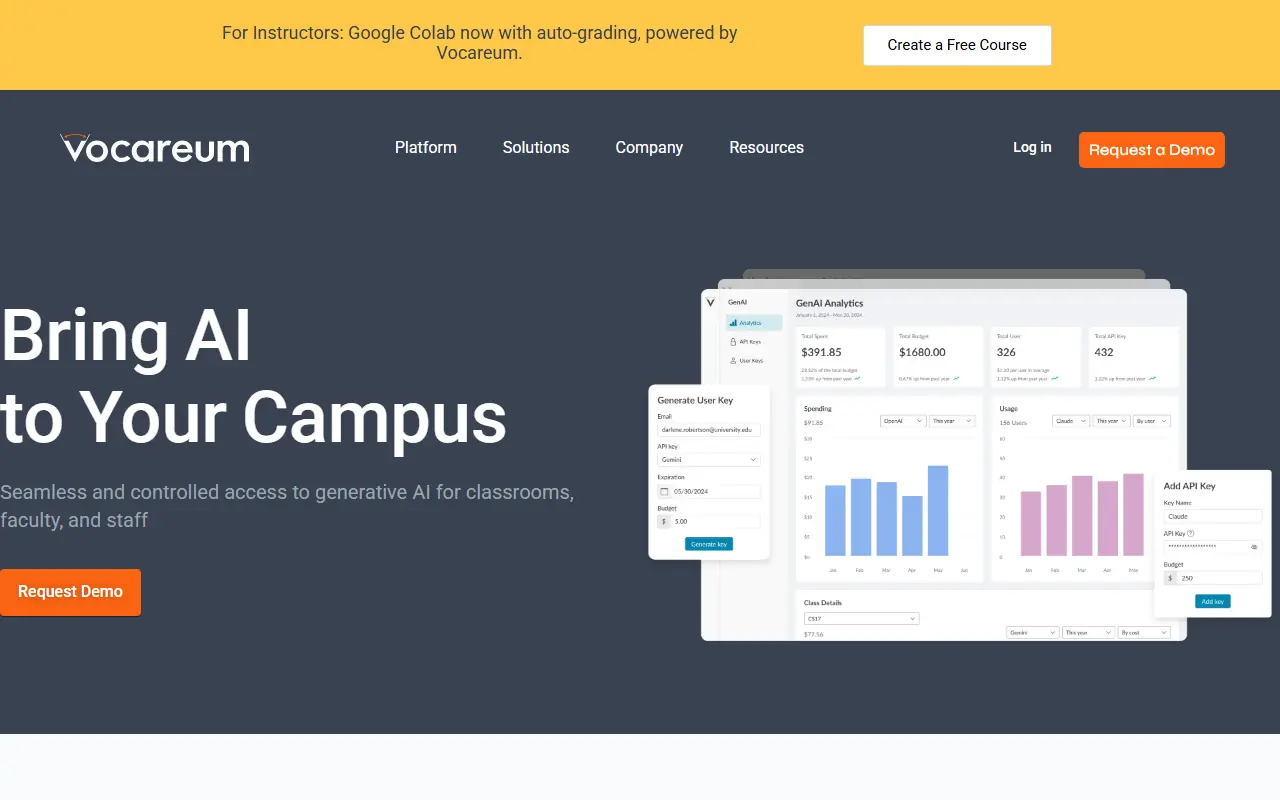Image resolution: width=1280 pixels, height=800 pixels.
Task: Click the Vocareum logo in the navigation bar
Action: click(154, 148)
